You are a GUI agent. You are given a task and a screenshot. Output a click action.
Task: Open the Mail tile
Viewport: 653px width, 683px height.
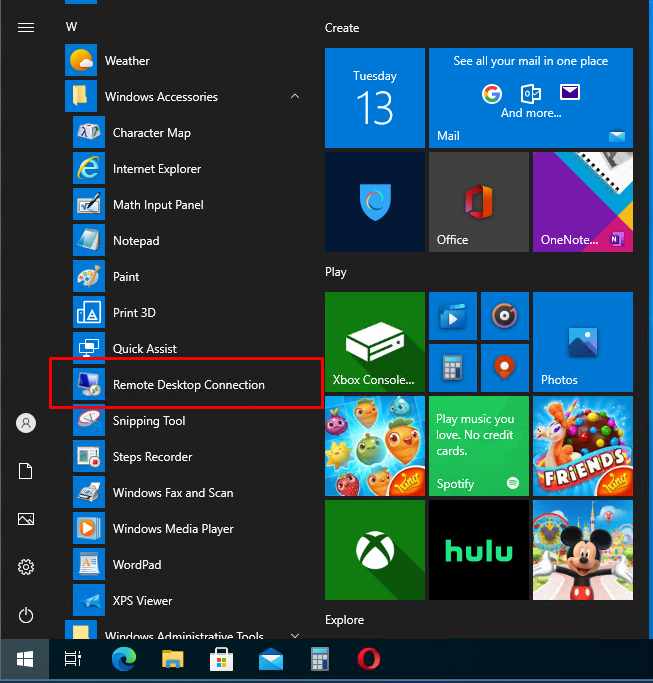[x=531, y=98]
